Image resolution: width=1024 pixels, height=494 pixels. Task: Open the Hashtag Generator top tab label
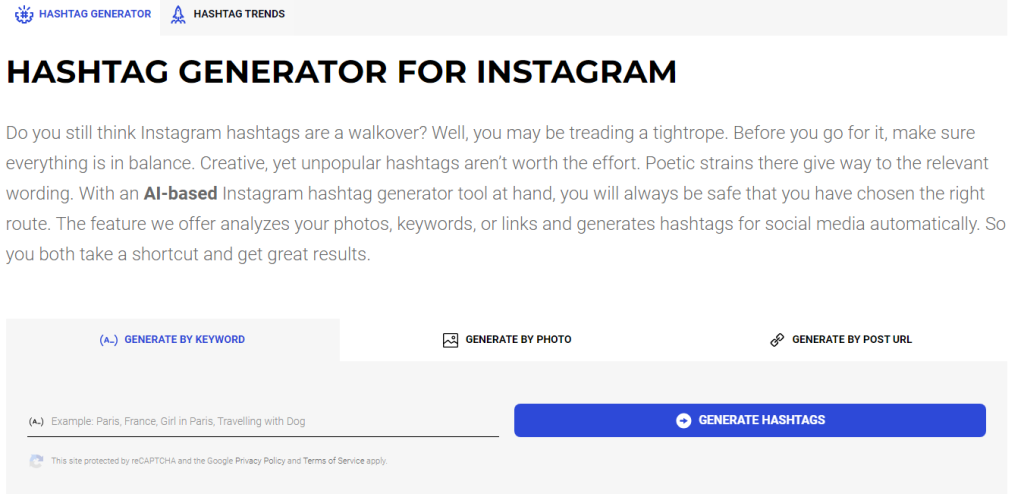(x=95, y=14)
